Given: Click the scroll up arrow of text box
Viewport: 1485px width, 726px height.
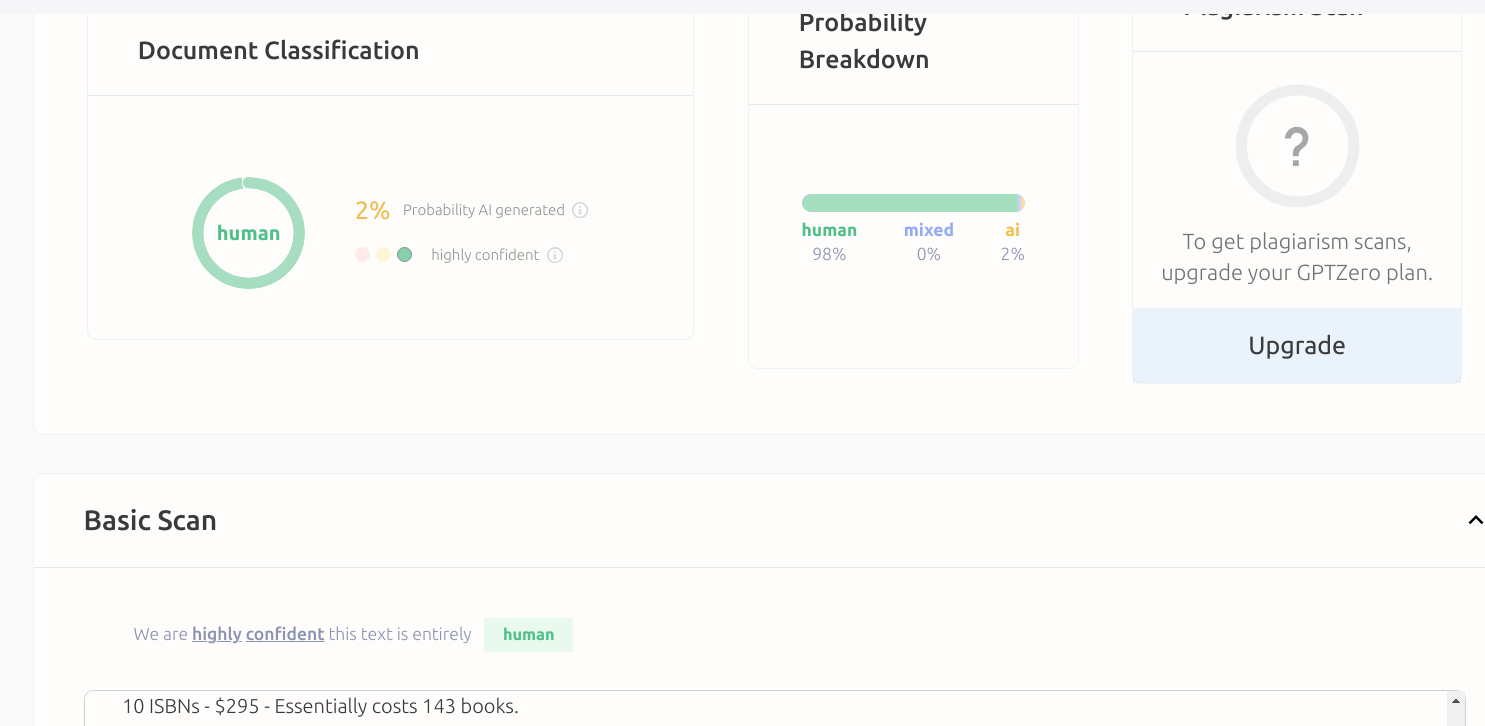Looking at the screenshot, I should coord(1454,699).
